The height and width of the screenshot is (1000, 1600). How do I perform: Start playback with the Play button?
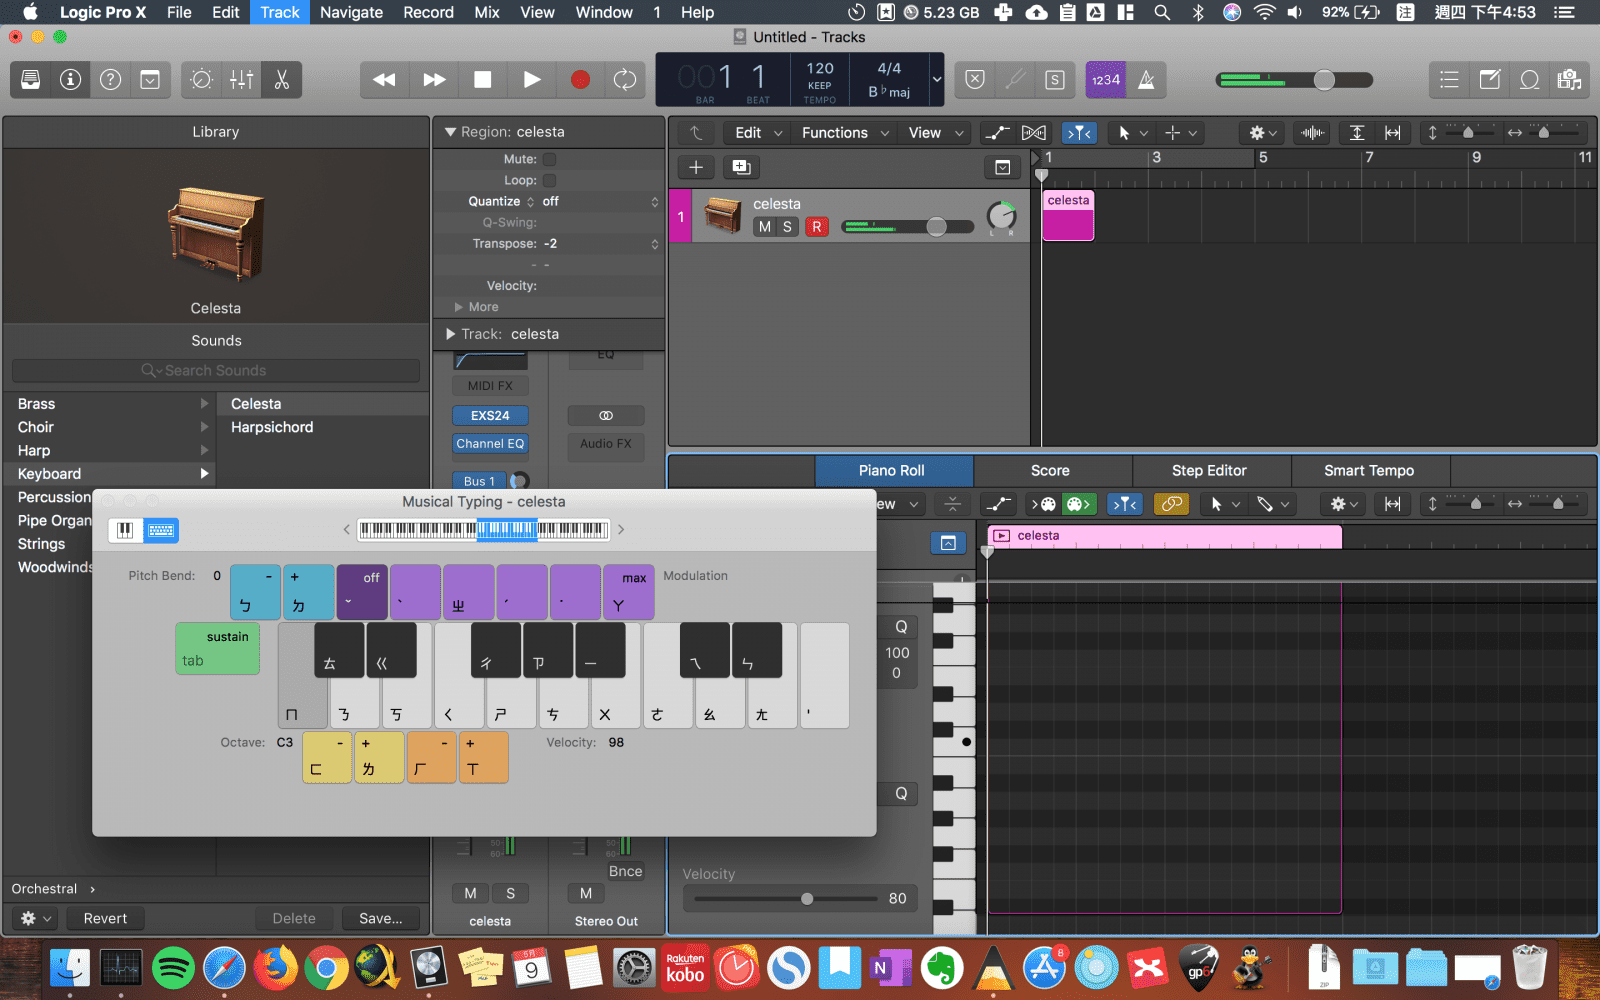click(x=532, y=80)
